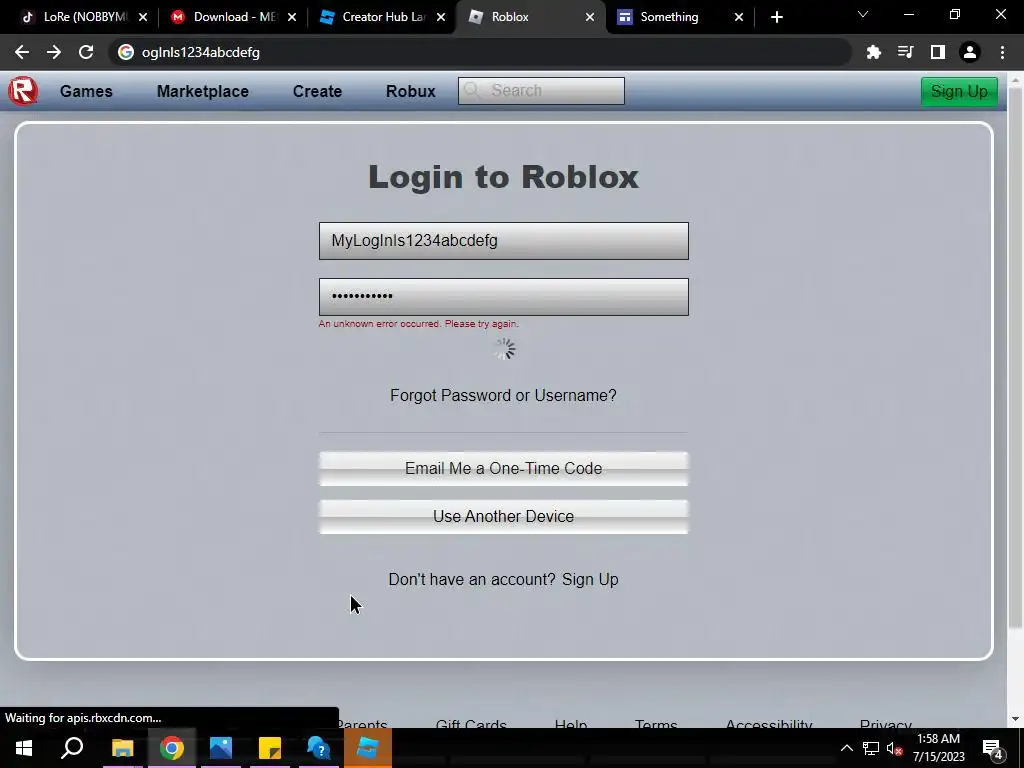The width and height of the screenshot is (1024, 768).
Task: Open the Get Help app in taskbar
Action: [319, 748]
